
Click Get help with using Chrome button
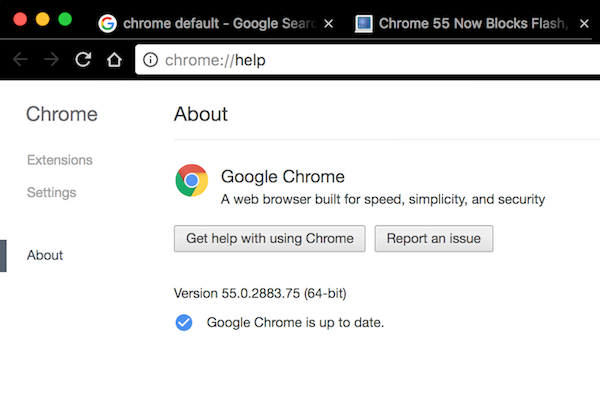(x=270, y=238)
